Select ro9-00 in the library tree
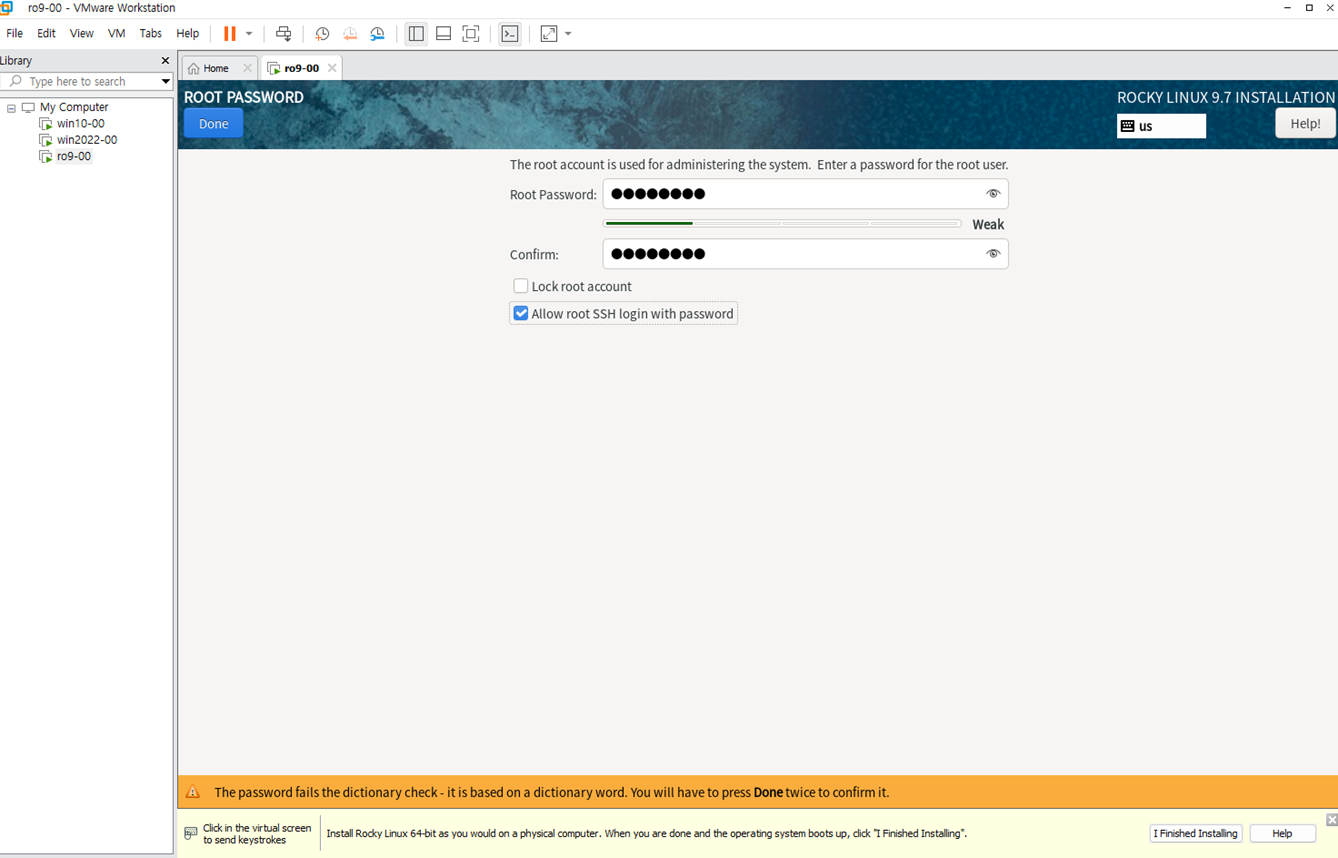 [x=73, y=157]
